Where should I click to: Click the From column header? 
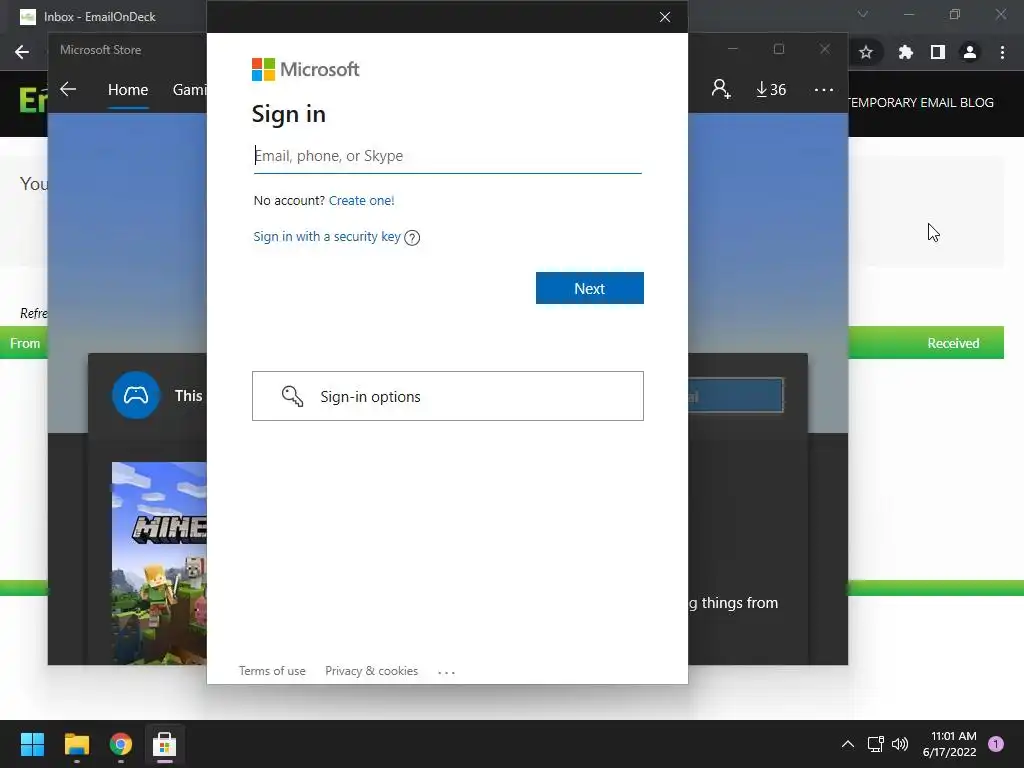25,344
